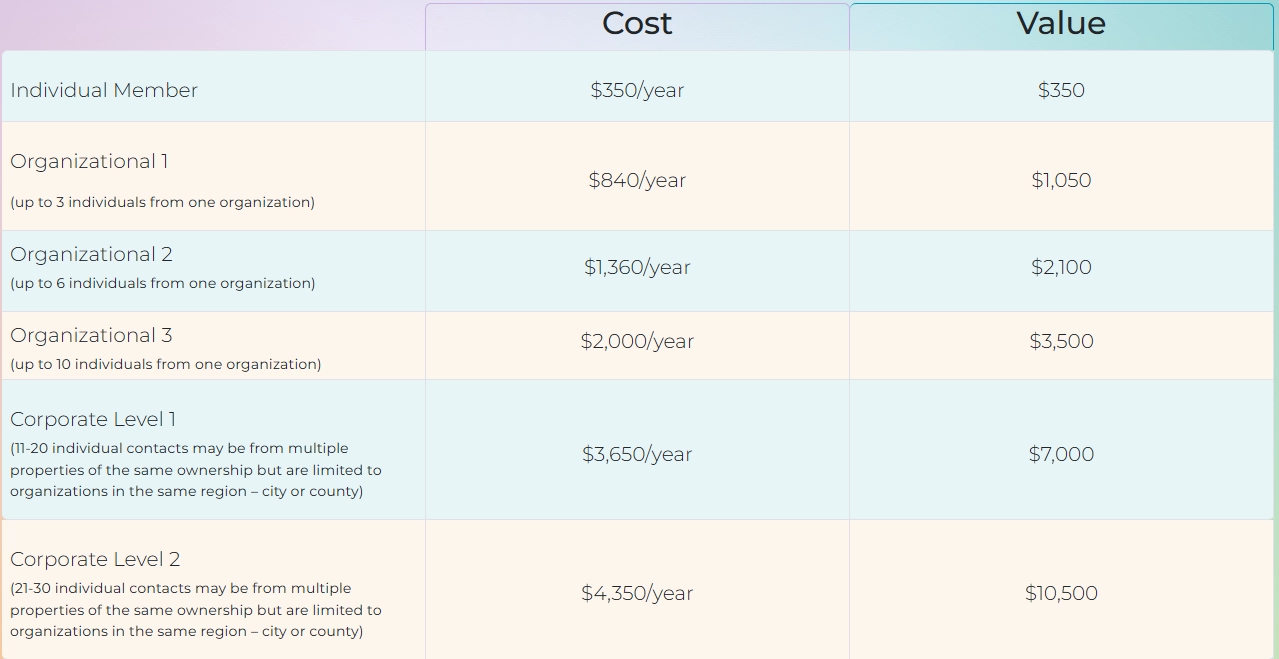The image size is (1279, 659).
Task: Select the Organizational 3 membership label
Action: [x=91, y=335]
